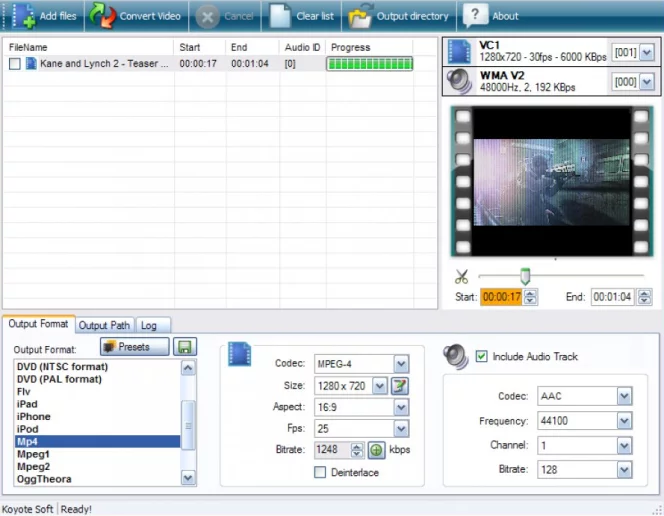Click the Add files label
The image size is (664, 516).
tap(58, 16)
